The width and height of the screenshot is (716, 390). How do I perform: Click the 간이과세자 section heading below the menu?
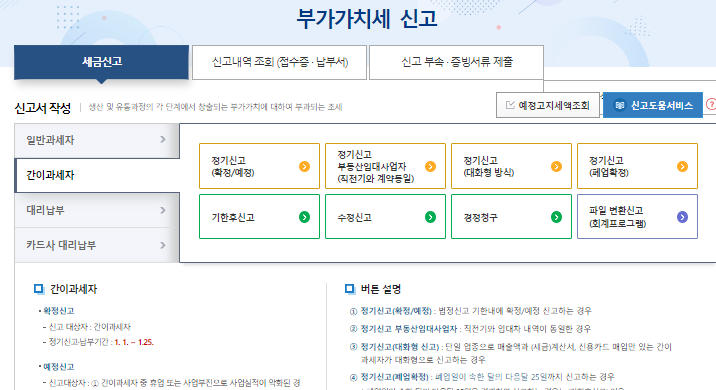pos(74,289)
